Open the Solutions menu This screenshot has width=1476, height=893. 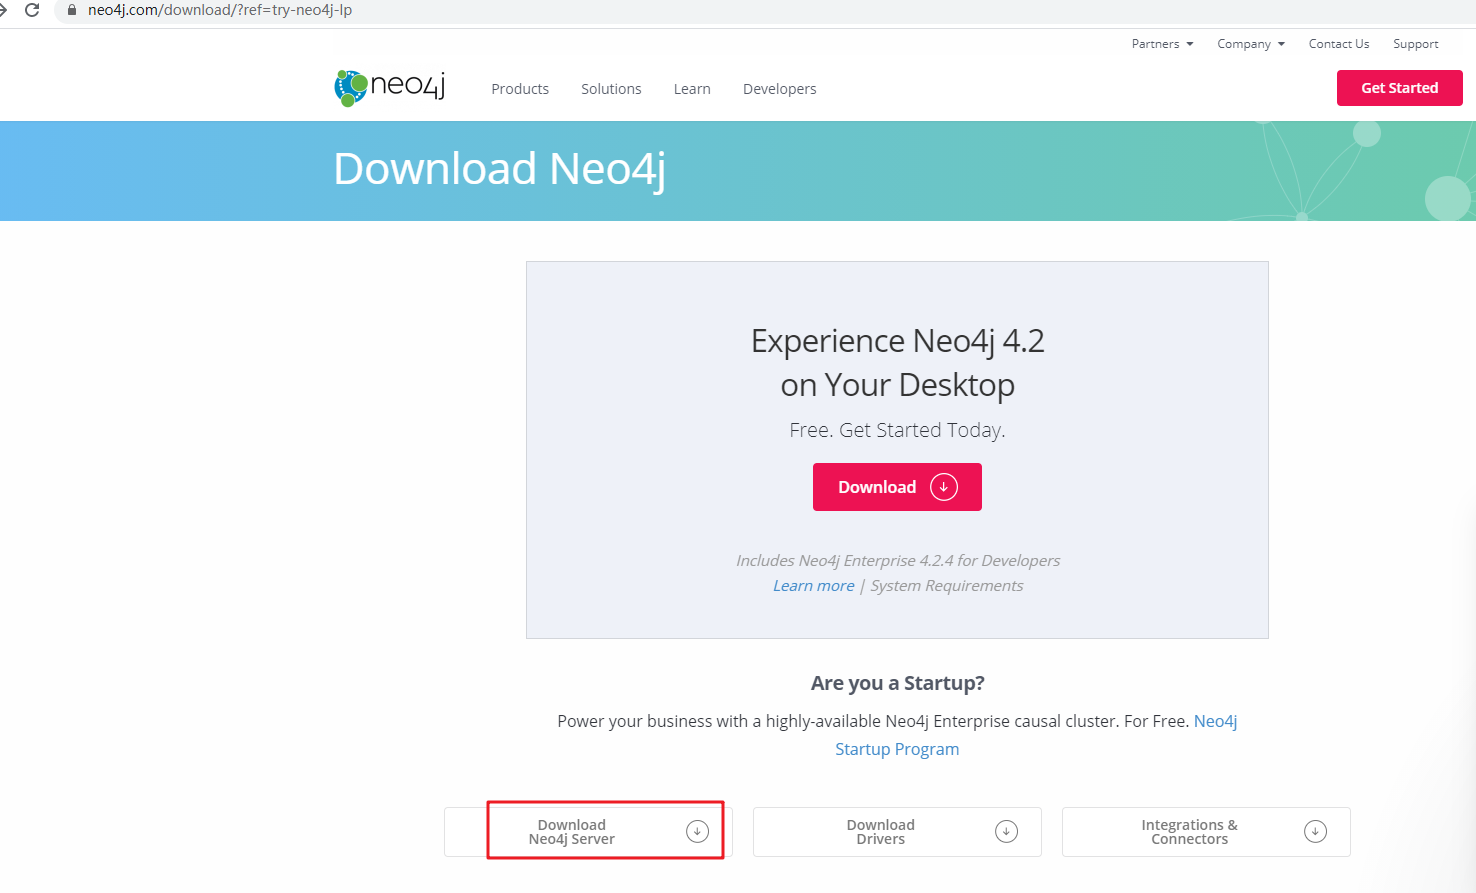point(611,89)
